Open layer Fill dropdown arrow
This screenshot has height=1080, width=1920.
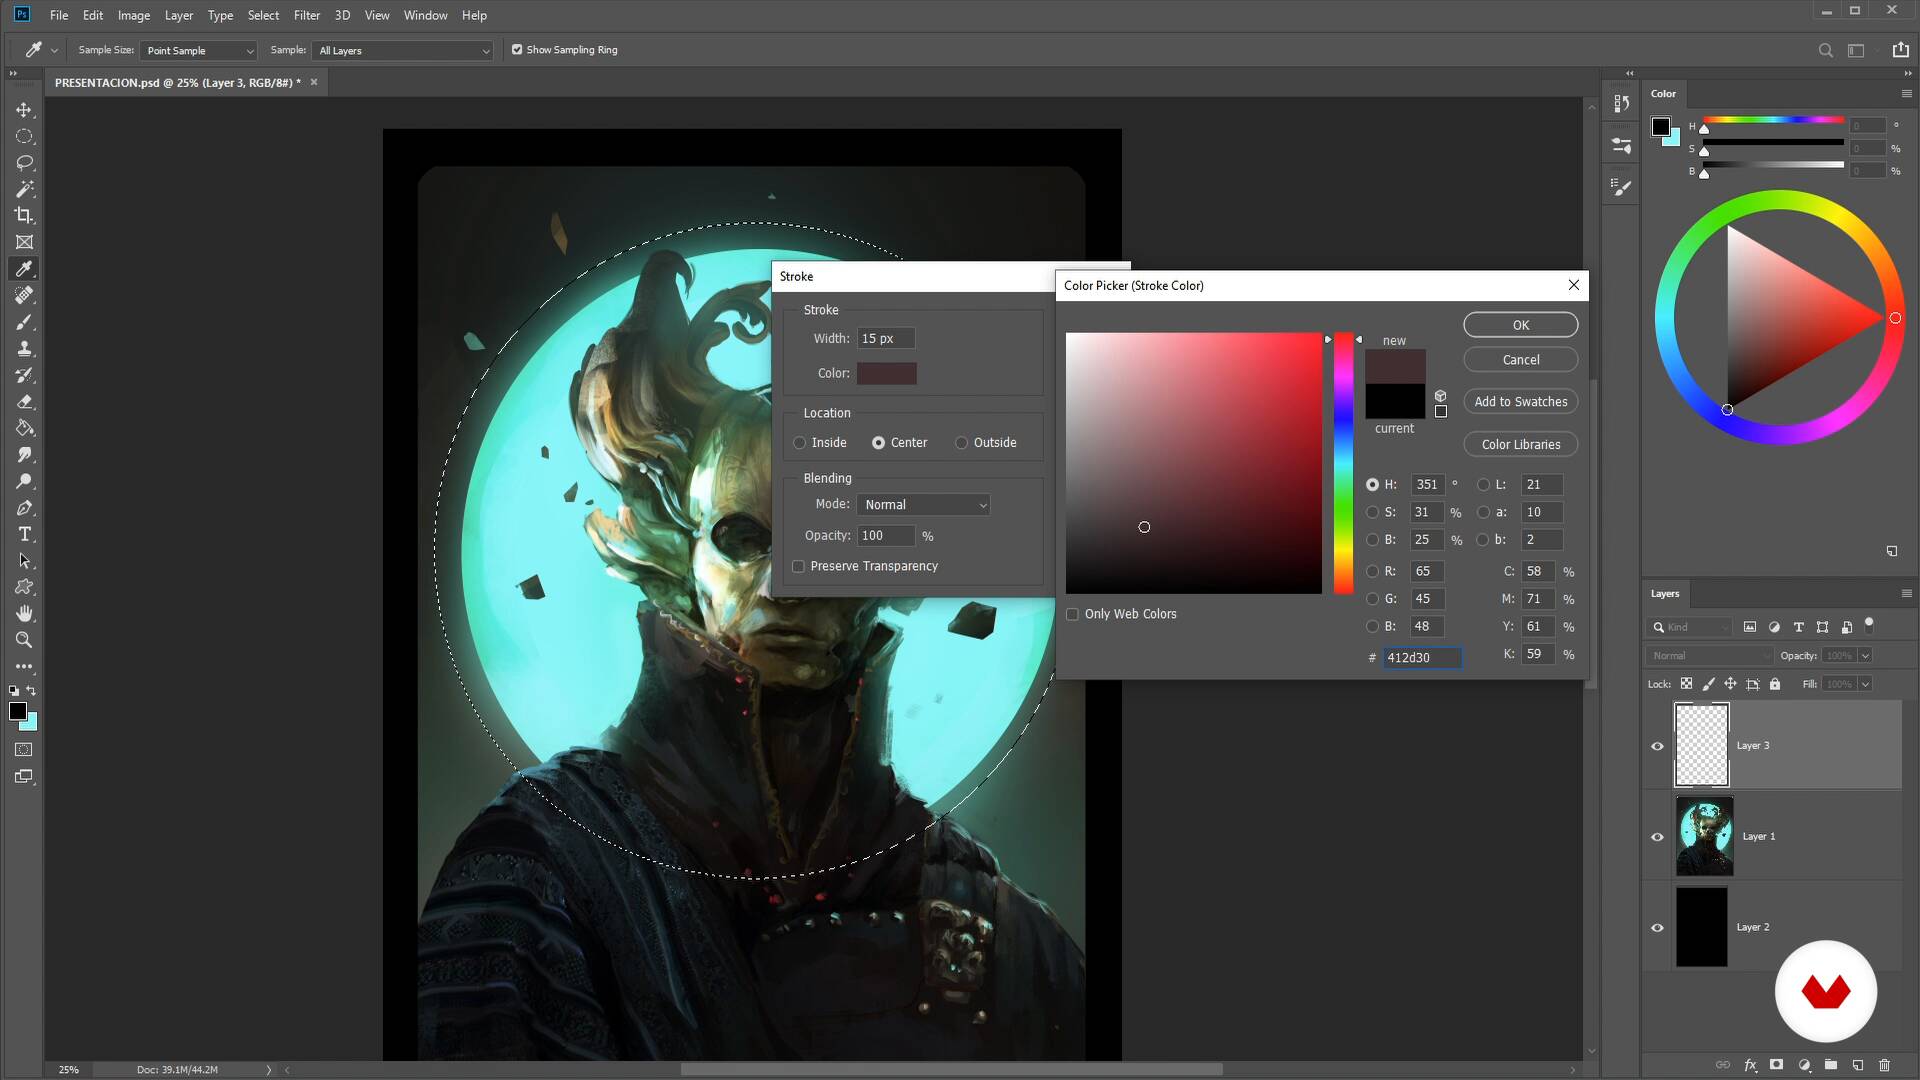1865,684
